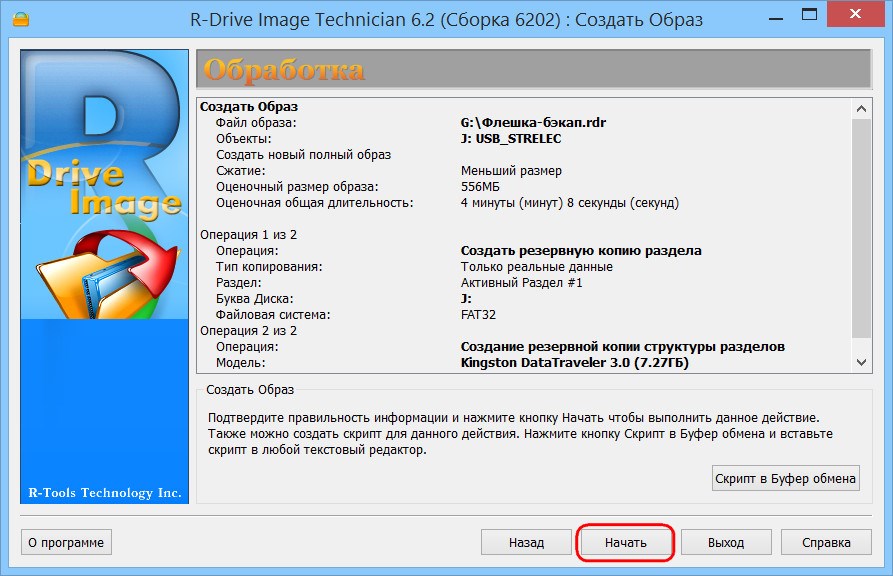Select the Файл образа row
This screenshot has height=576, width=893.
(x=524, y=122)
